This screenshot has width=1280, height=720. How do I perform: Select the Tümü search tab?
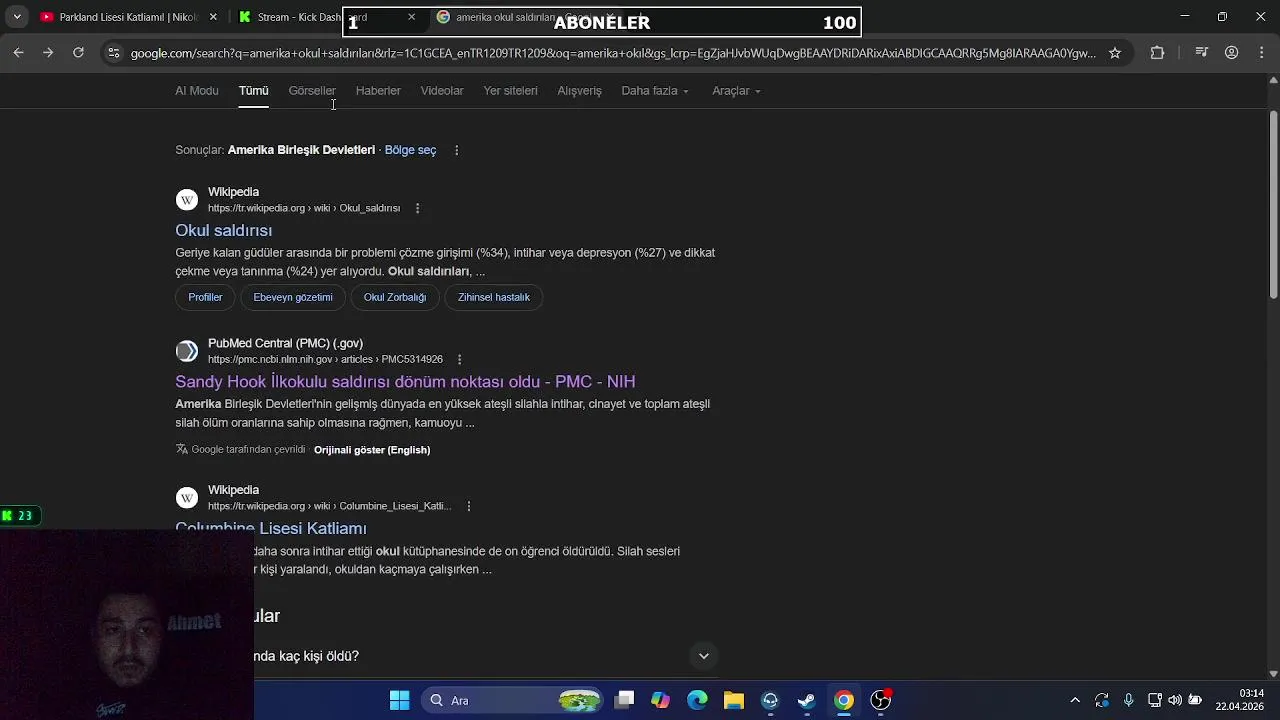253,91
